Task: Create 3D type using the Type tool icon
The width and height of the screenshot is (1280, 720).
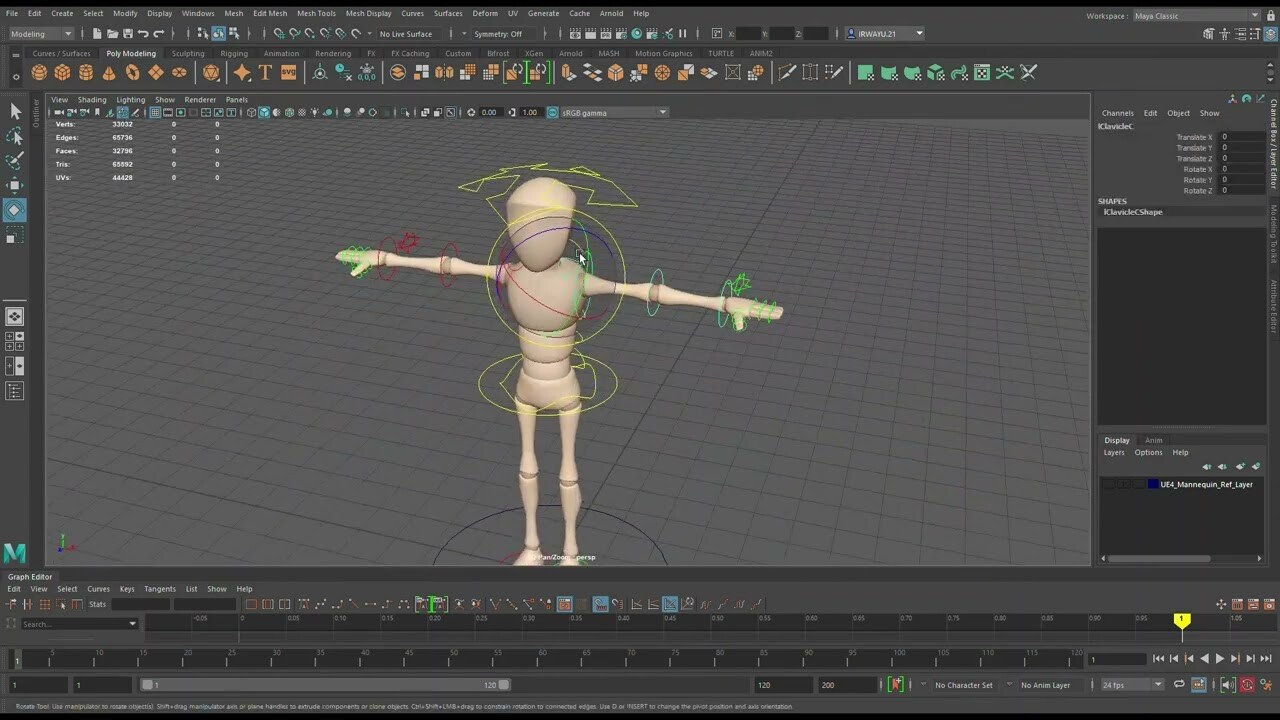Action: tap(265, 71)
